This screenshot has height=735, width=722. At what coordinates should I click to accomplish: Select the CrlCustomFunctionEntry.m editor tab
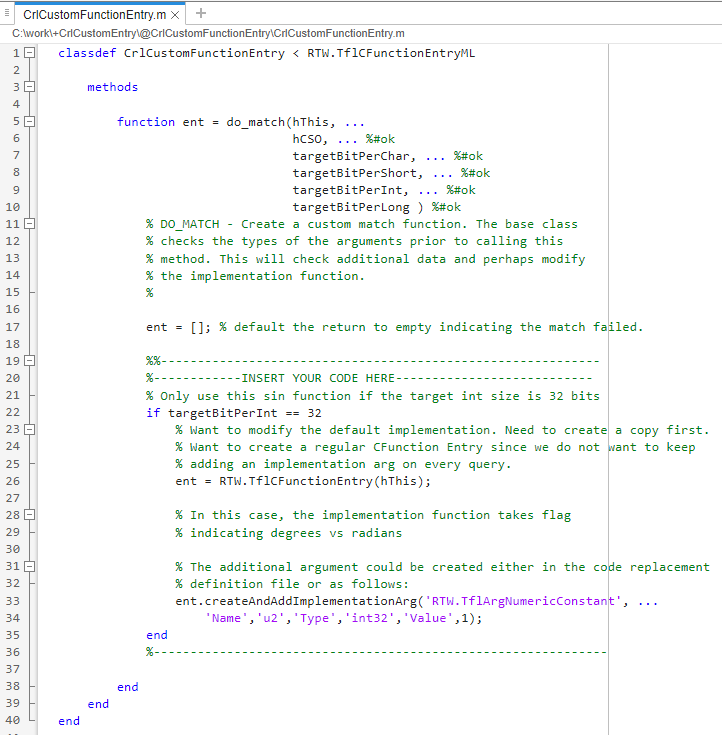point(94,15)
